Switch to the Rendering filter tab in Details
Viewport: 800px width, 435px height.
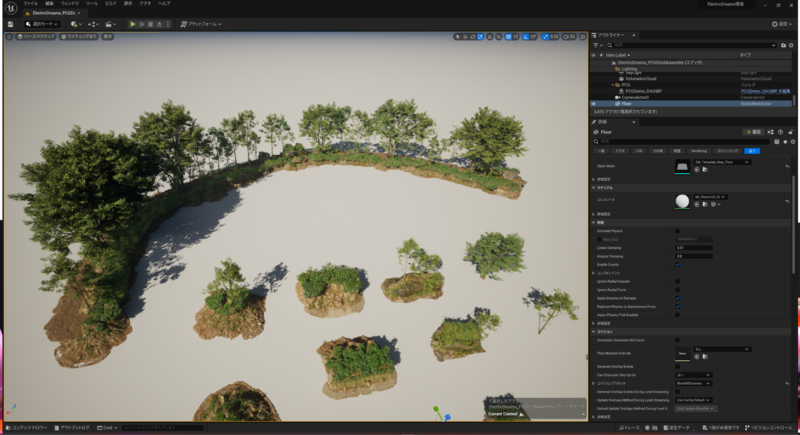pyautogui.click(x=699, y=151)
